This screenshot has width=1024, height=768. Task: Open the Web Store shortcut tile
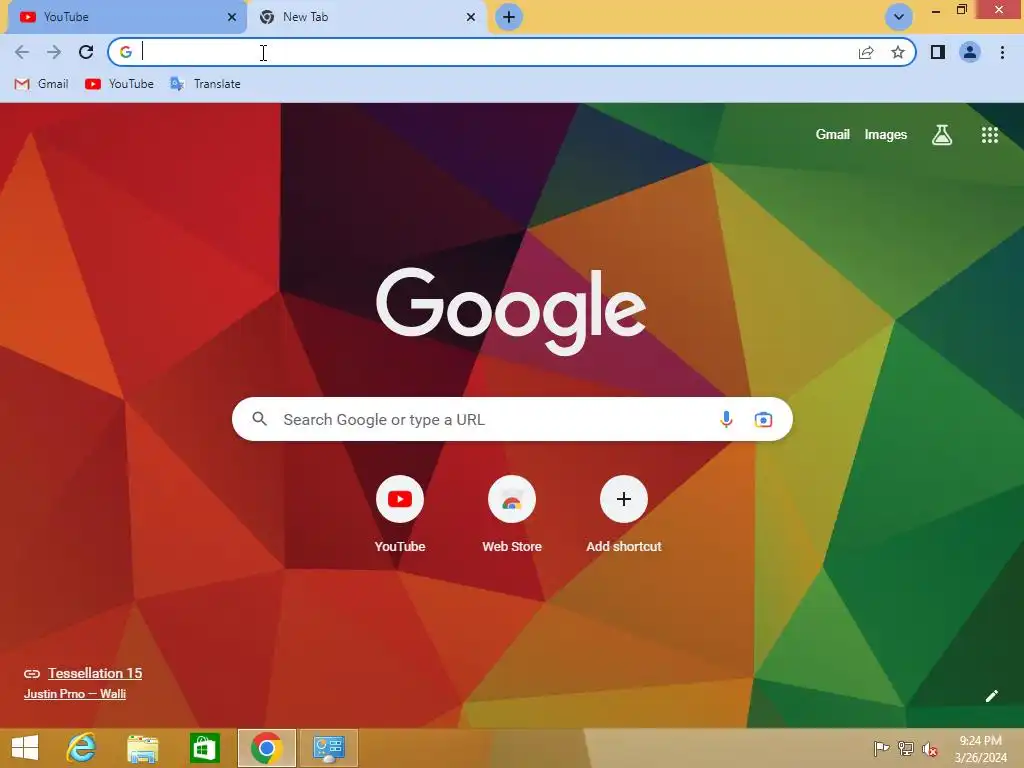point(512,515)
